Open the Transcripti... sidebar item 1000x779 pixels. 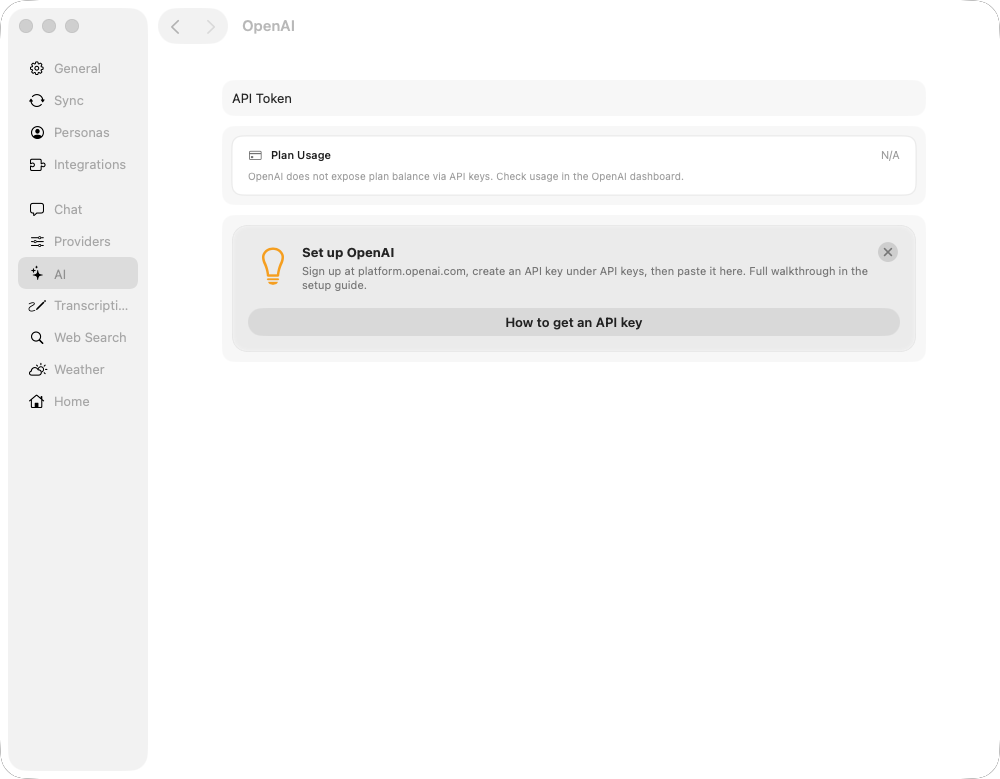[x=78, y=306]
